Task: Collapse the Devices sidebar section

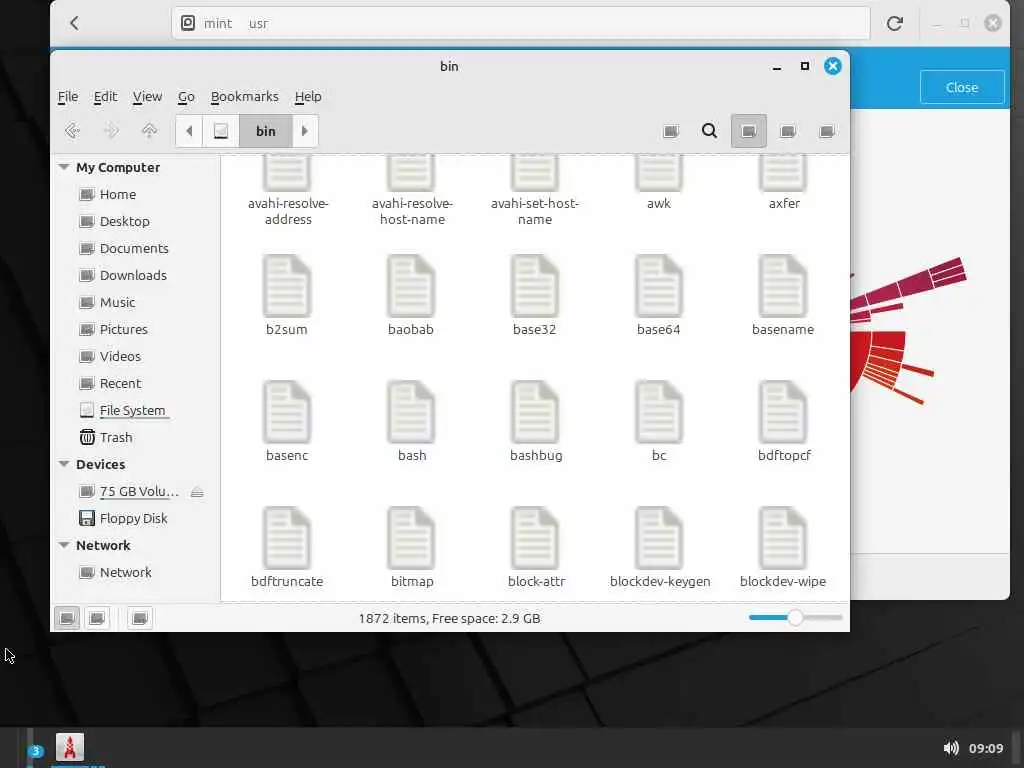Action: pyautogui.click(x=64, y=464)
